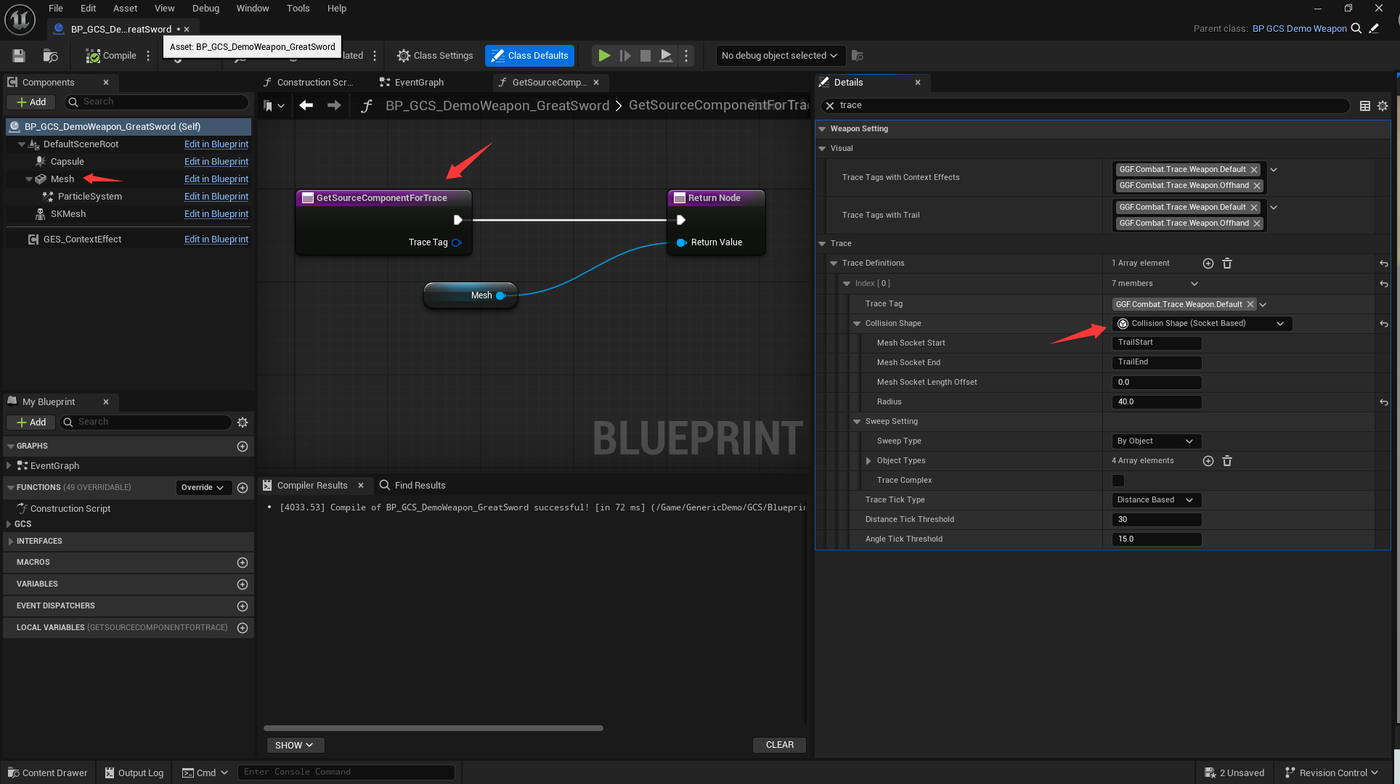The width and height of the screenshot is (1400, 784).
Task: Click the Radius value field
Action: click(x=1156, y=402)
